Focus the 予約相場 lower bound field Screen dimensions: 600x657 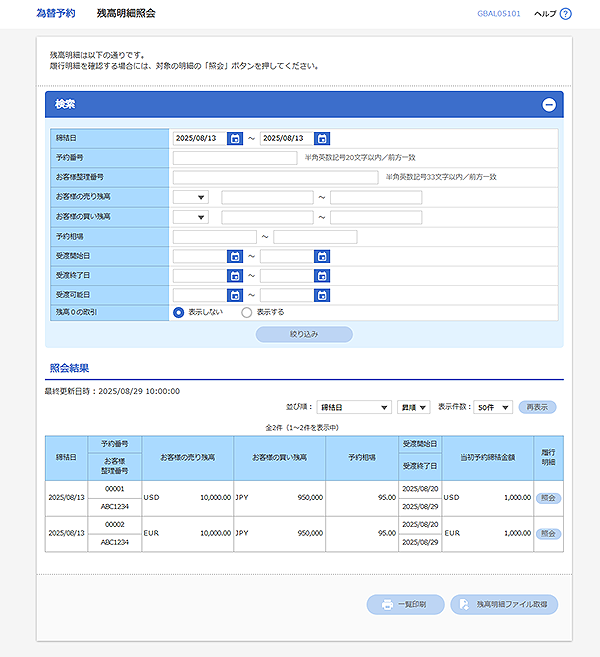coord(215,237)
